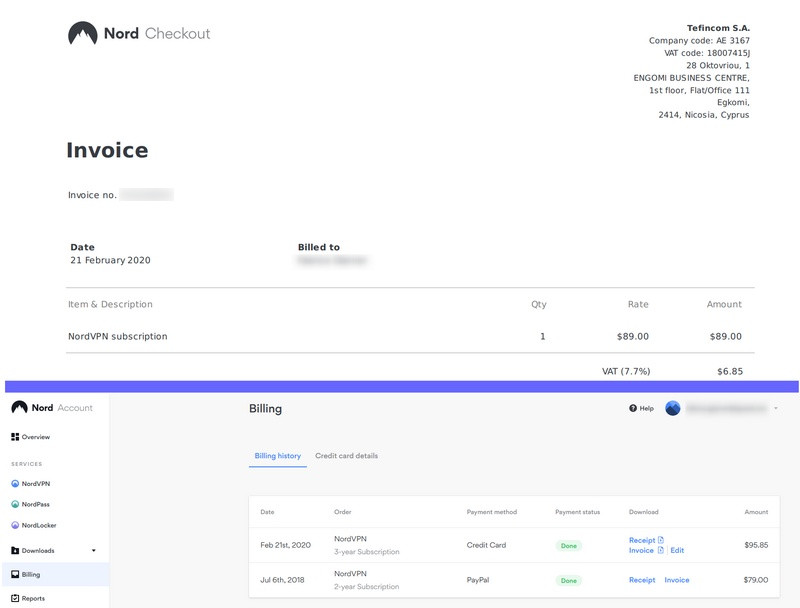The image size is (800, 608).
Task: Click the Done status of the Credit Card payment
Action: (x=569, y=546)
